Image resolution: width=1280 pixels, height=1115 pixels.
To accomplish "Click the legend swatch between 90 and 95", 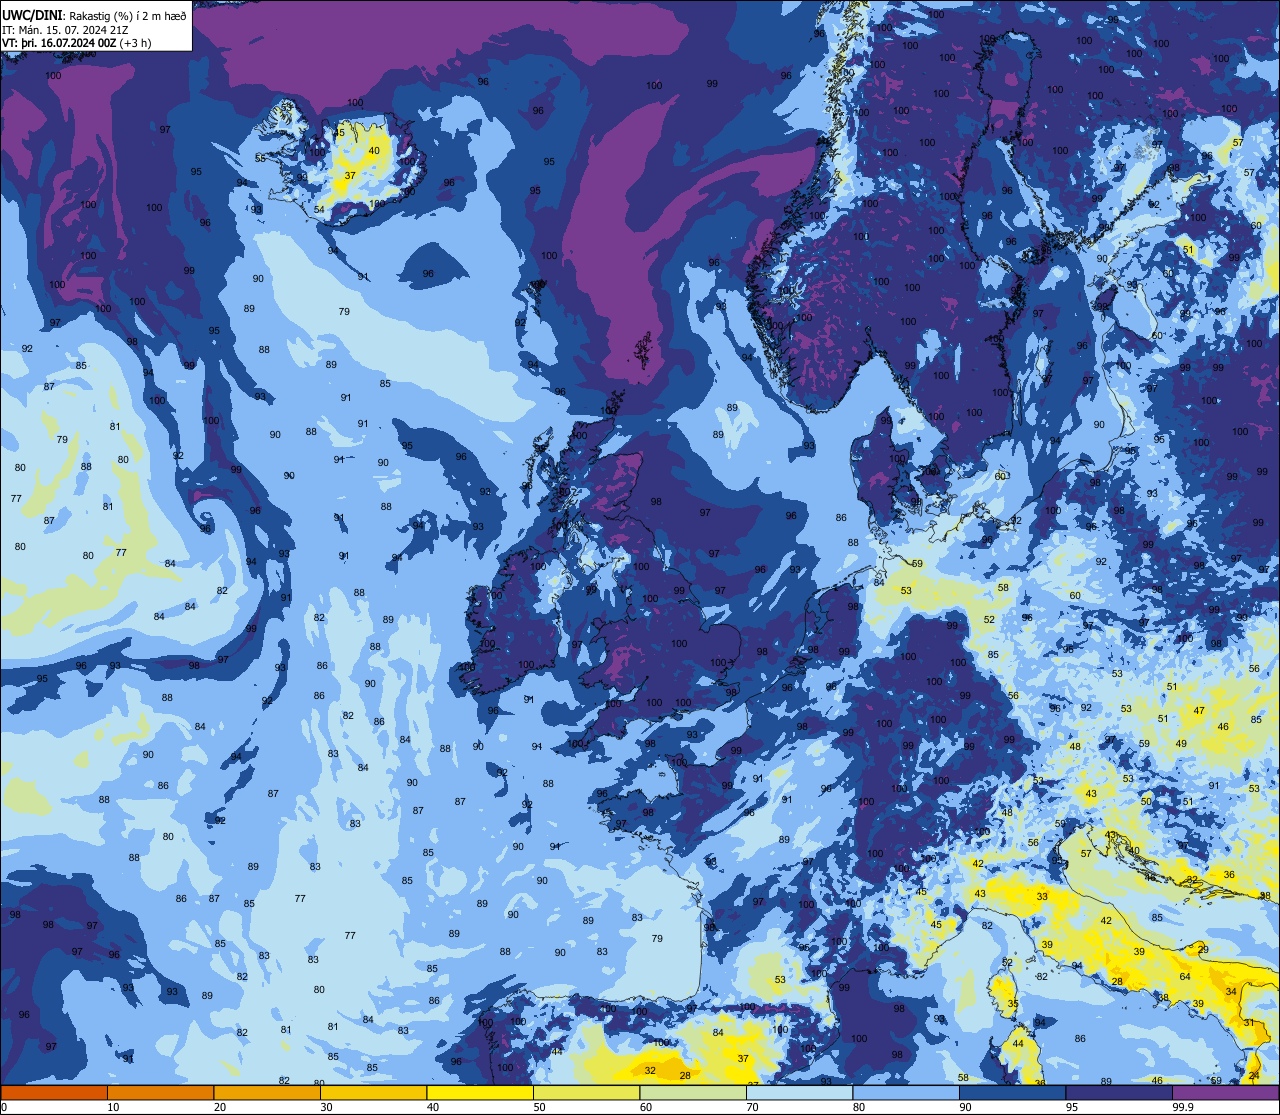I will tap(1012, 1093).
